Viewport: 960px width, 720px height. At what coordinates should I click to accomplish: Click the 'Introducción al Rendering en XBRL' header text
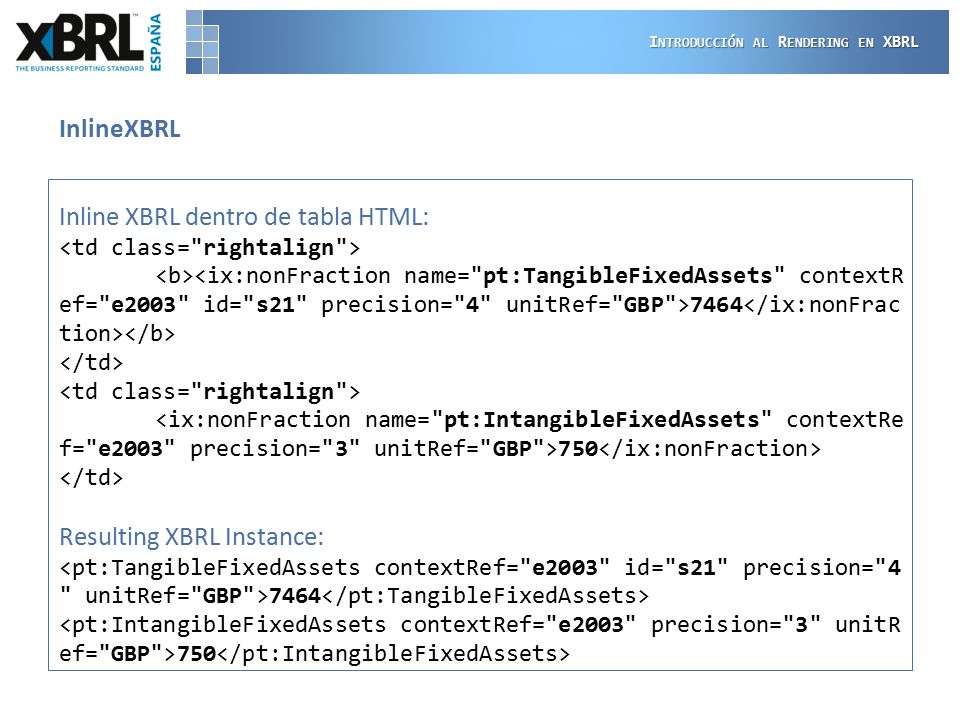click(x=783, y=42)
